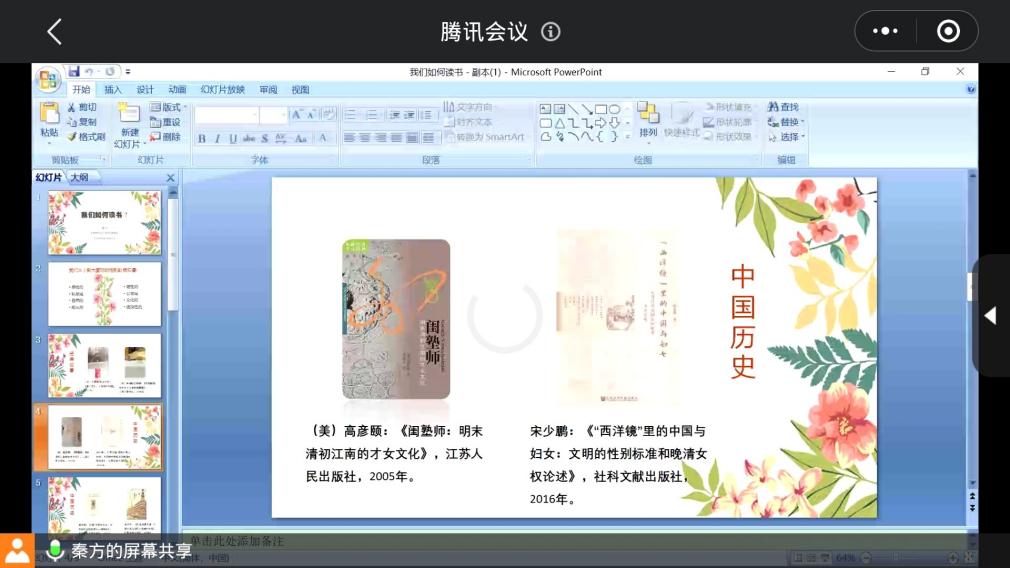Click the record circle button at top right
Viewport: 1010px width, 568px height.
point(948,32)
